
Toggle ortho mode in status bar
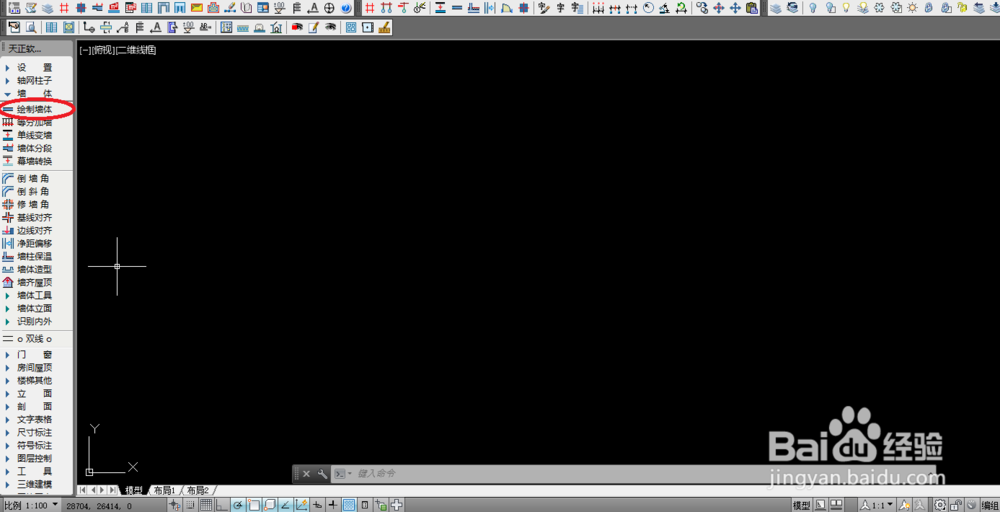[x=222, y=505]
